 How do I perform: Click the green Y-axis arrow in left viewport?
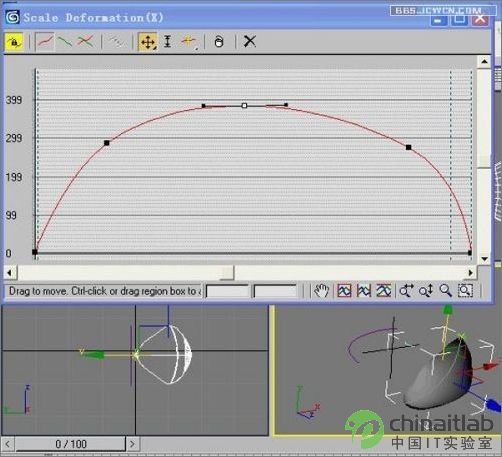click(92, 354)
